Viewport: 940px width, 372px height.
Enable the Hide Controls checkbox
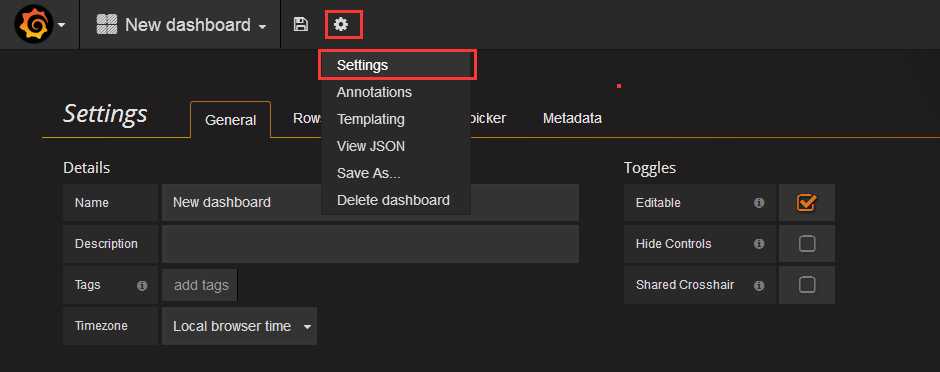tap(807, 244)
